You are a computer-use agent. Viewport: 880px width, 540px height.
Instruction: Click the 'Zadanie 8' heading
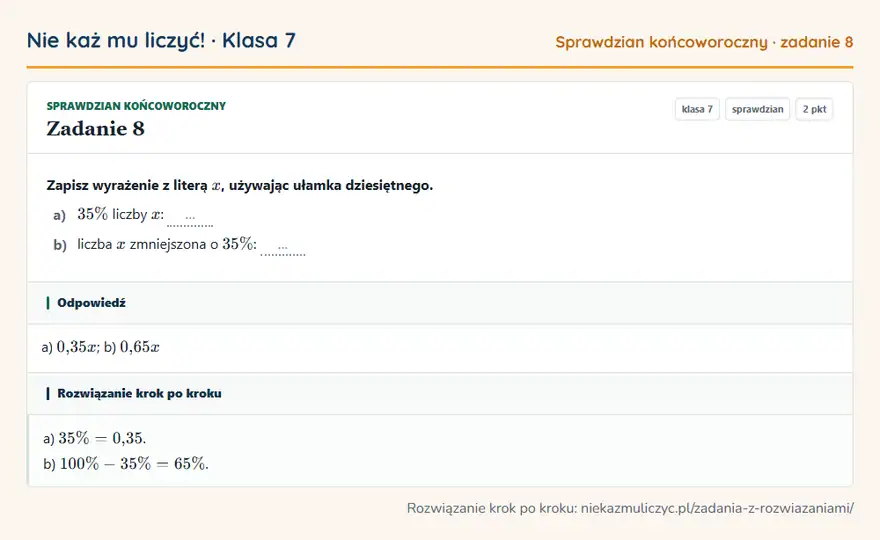point(95,129)
